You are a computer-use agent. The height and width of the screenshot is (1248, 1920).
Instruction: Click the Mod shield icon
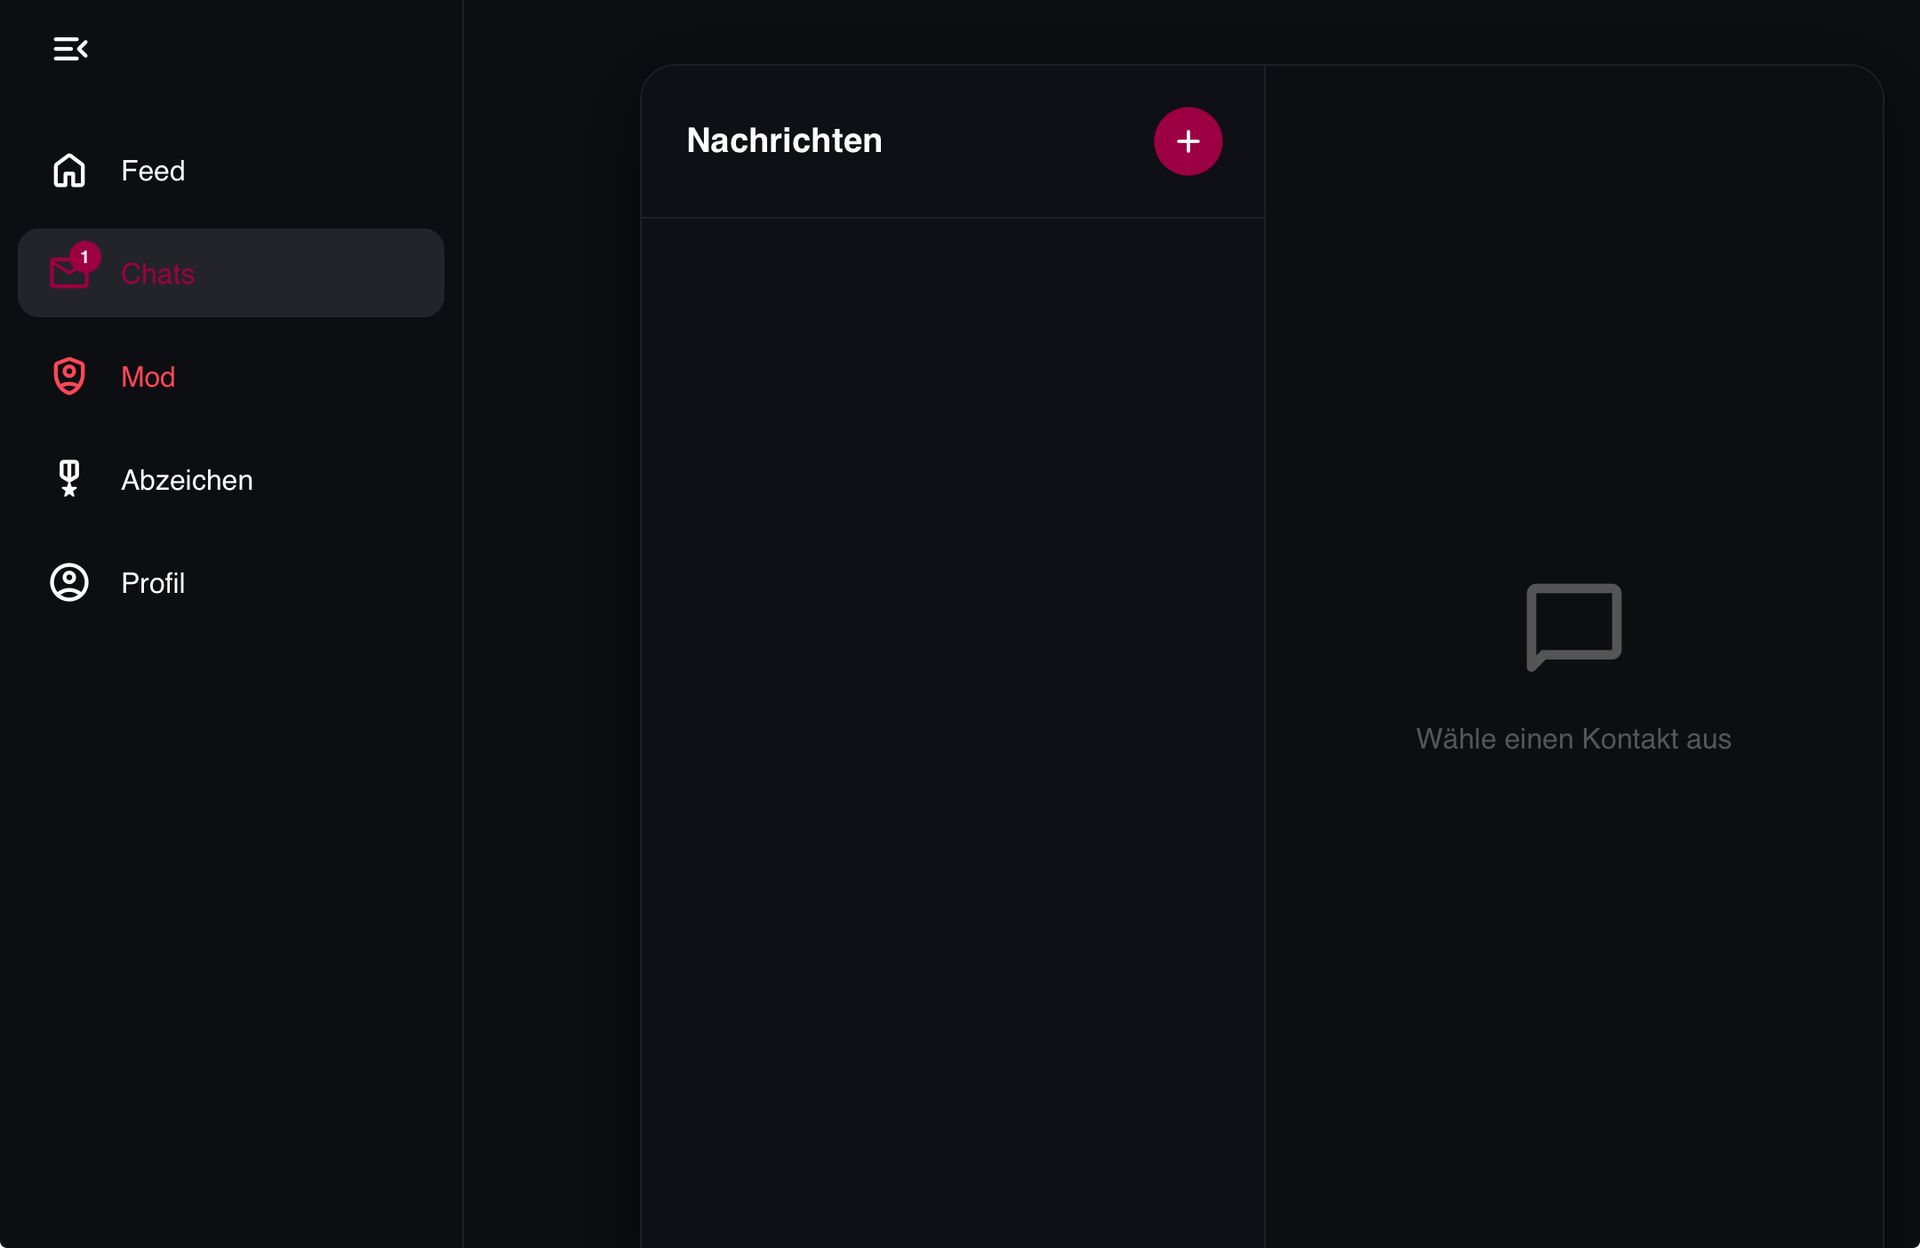(69, 376)
